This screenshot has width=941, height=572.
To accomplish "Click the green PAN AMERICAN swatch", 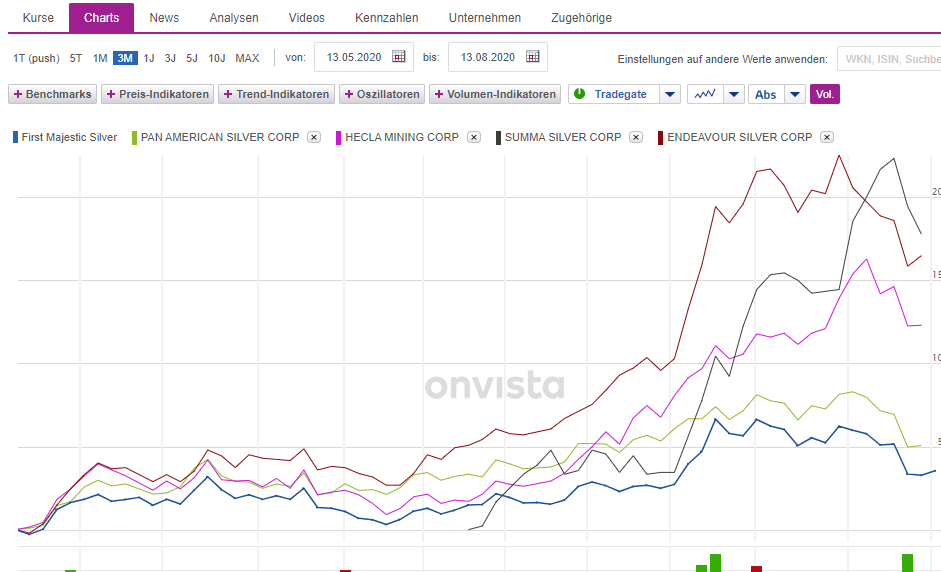I will (x=134, y=137).
